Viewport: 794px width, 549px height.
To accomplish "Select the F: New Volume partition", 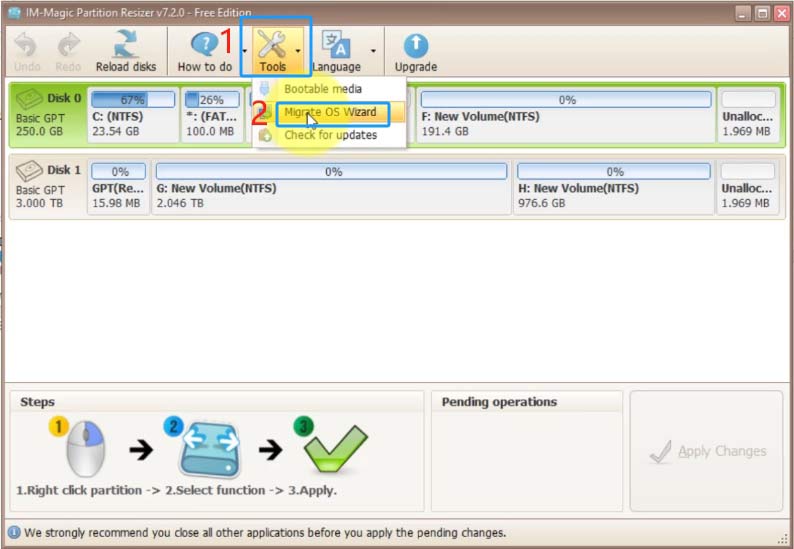I will pyautogui.click(x=566, y=114).
